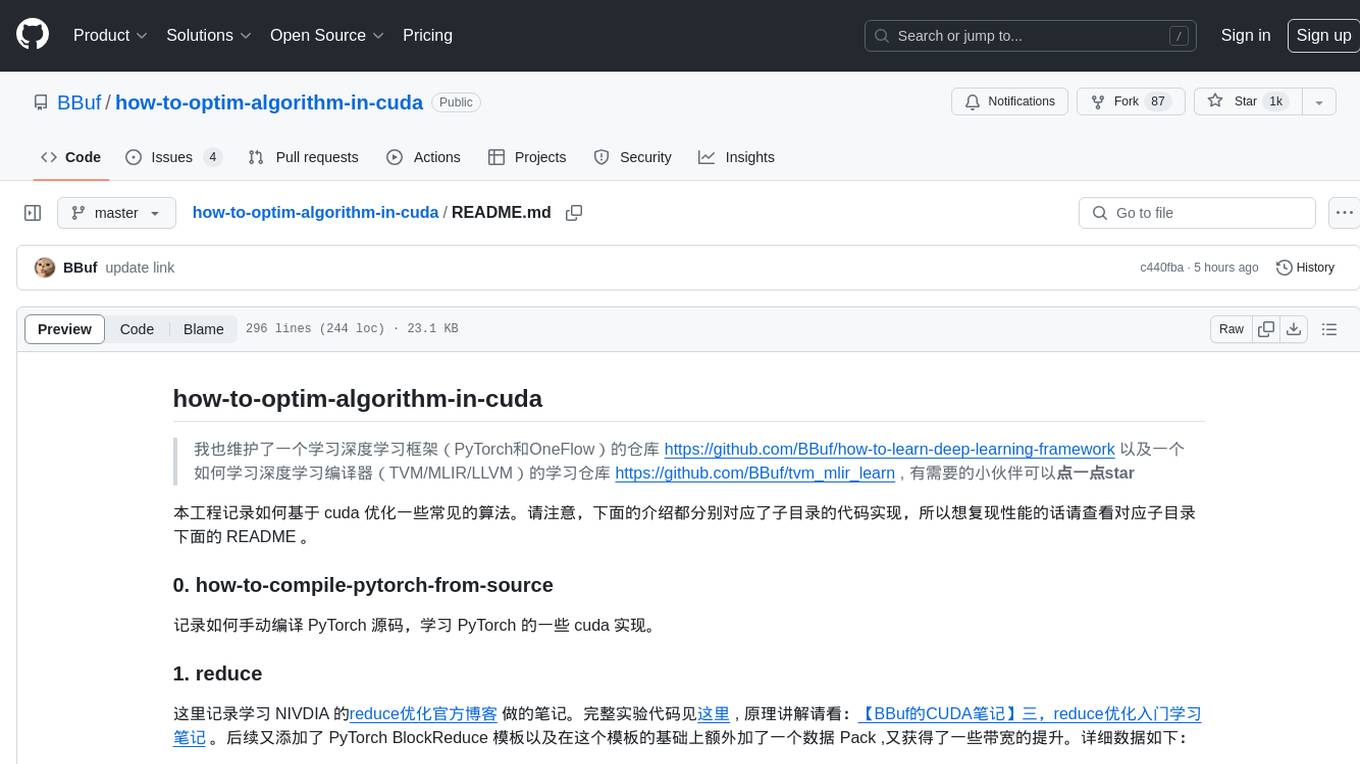Open the BBuf commit author link
The image size is (1360, 764).
point(80,268)
